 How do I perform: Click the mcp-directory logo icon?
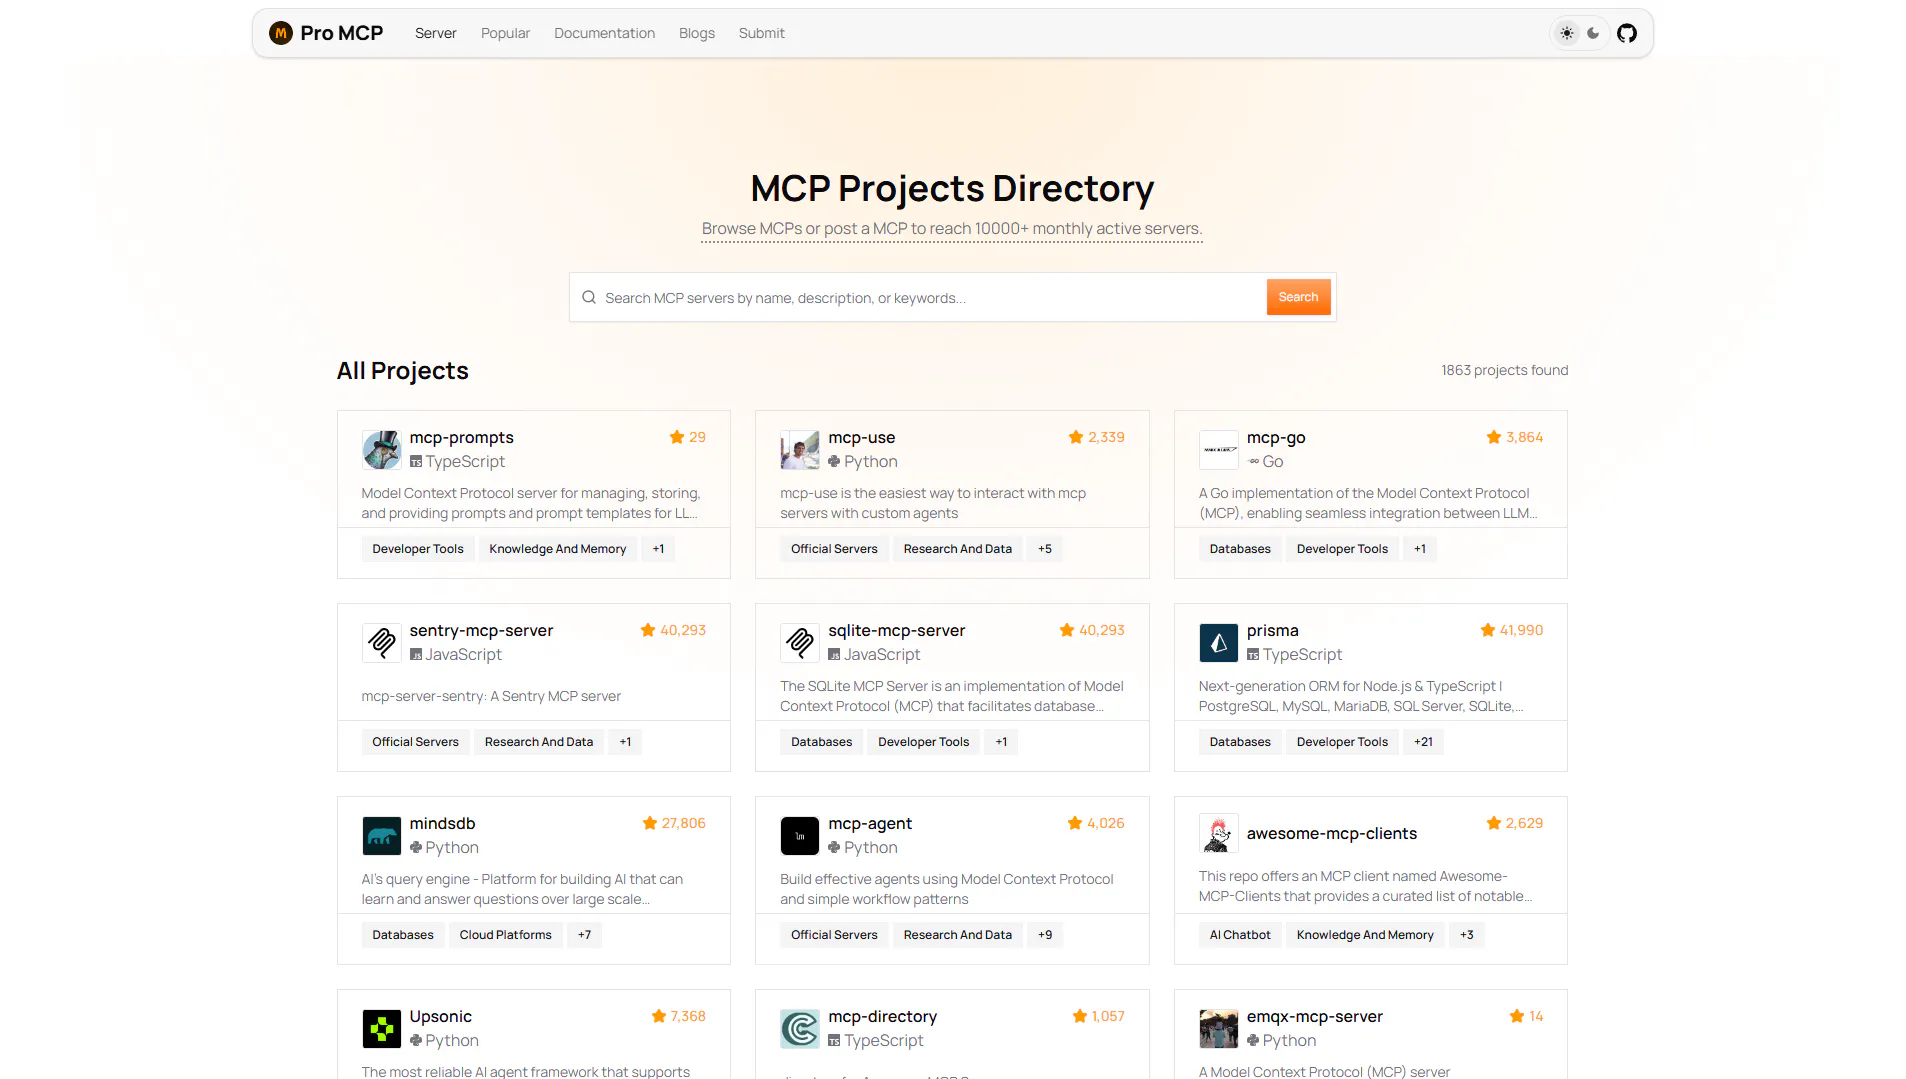[800, 1029]
